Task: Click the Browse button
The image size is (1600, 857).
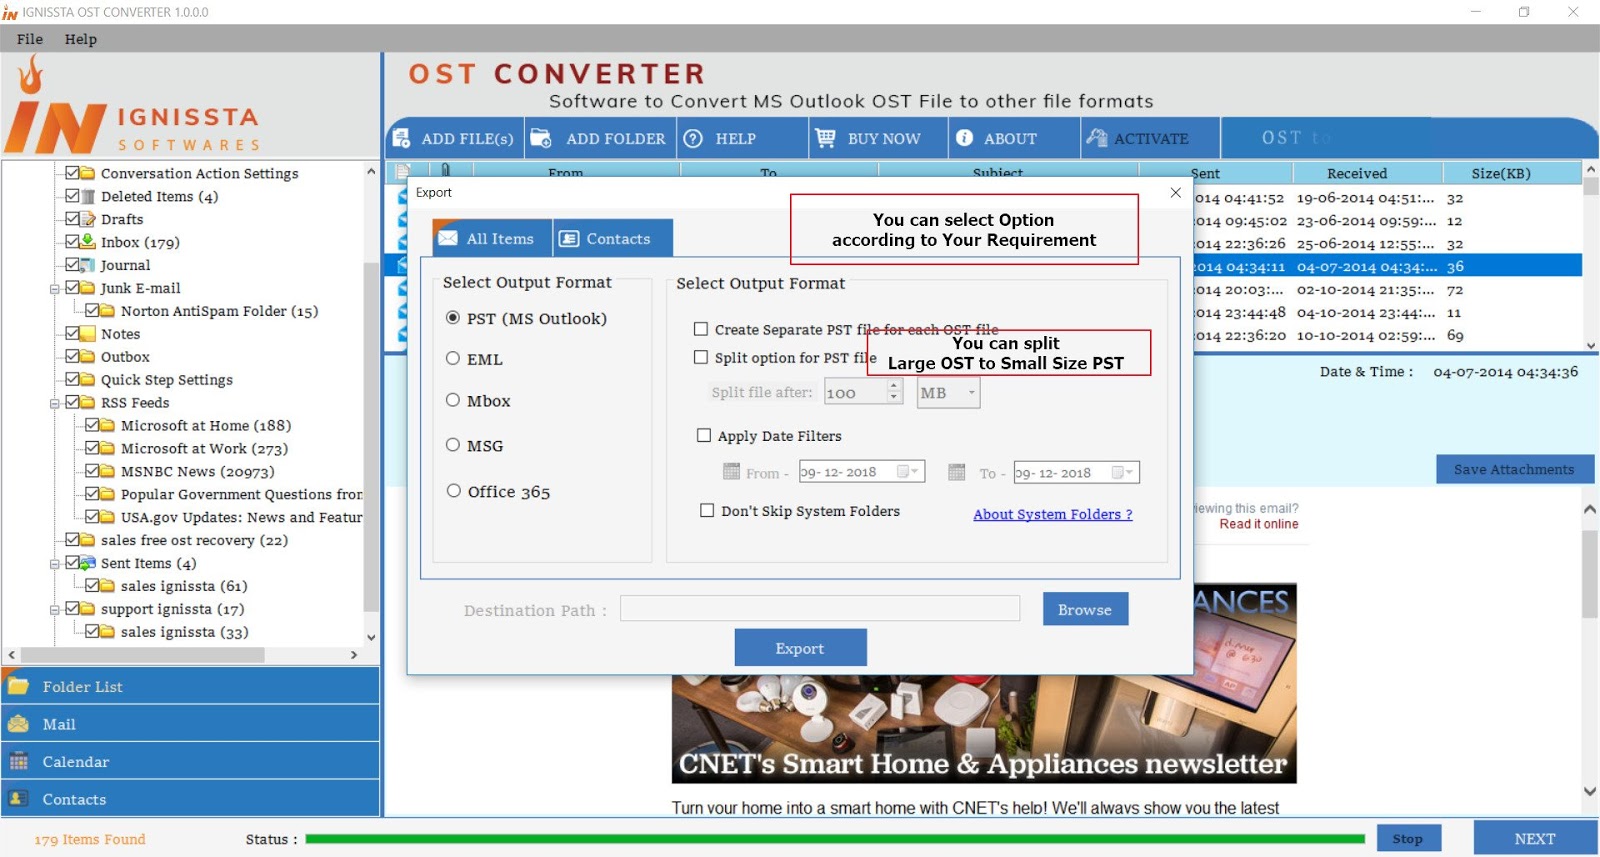Action: [x=1085, y=609]
